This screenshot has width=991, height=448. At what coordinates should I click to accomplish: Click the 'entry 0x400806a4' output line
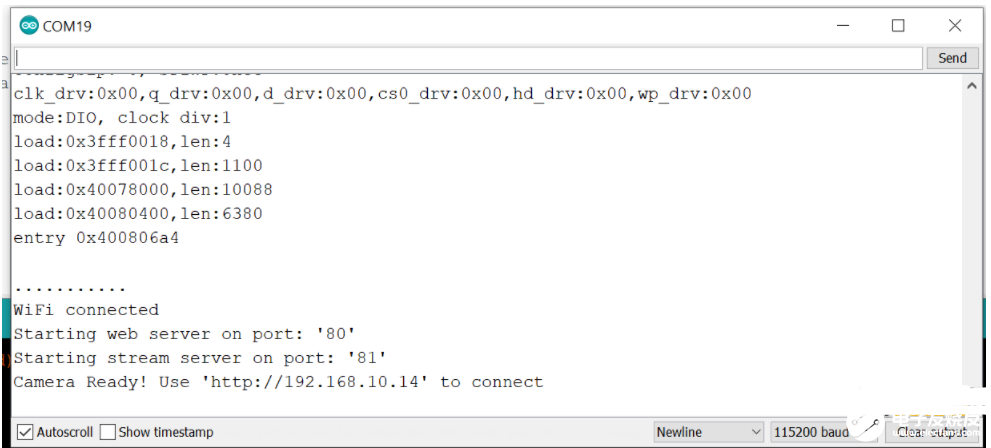[96, 238]
